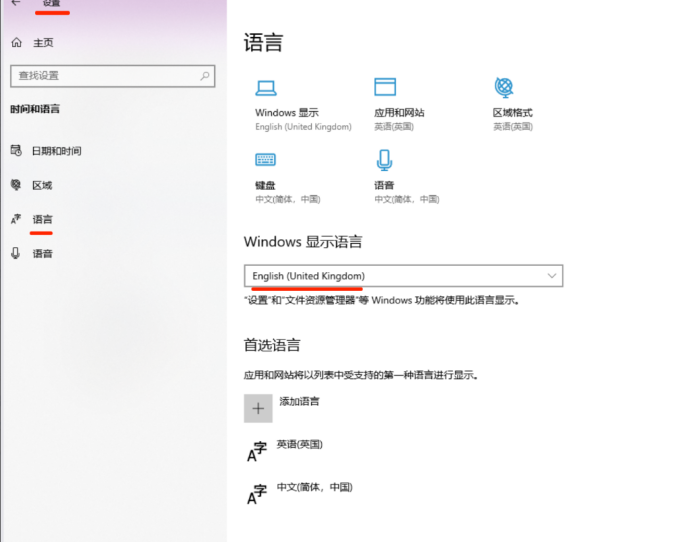Click the back arrow in Settings

[15, 4]
